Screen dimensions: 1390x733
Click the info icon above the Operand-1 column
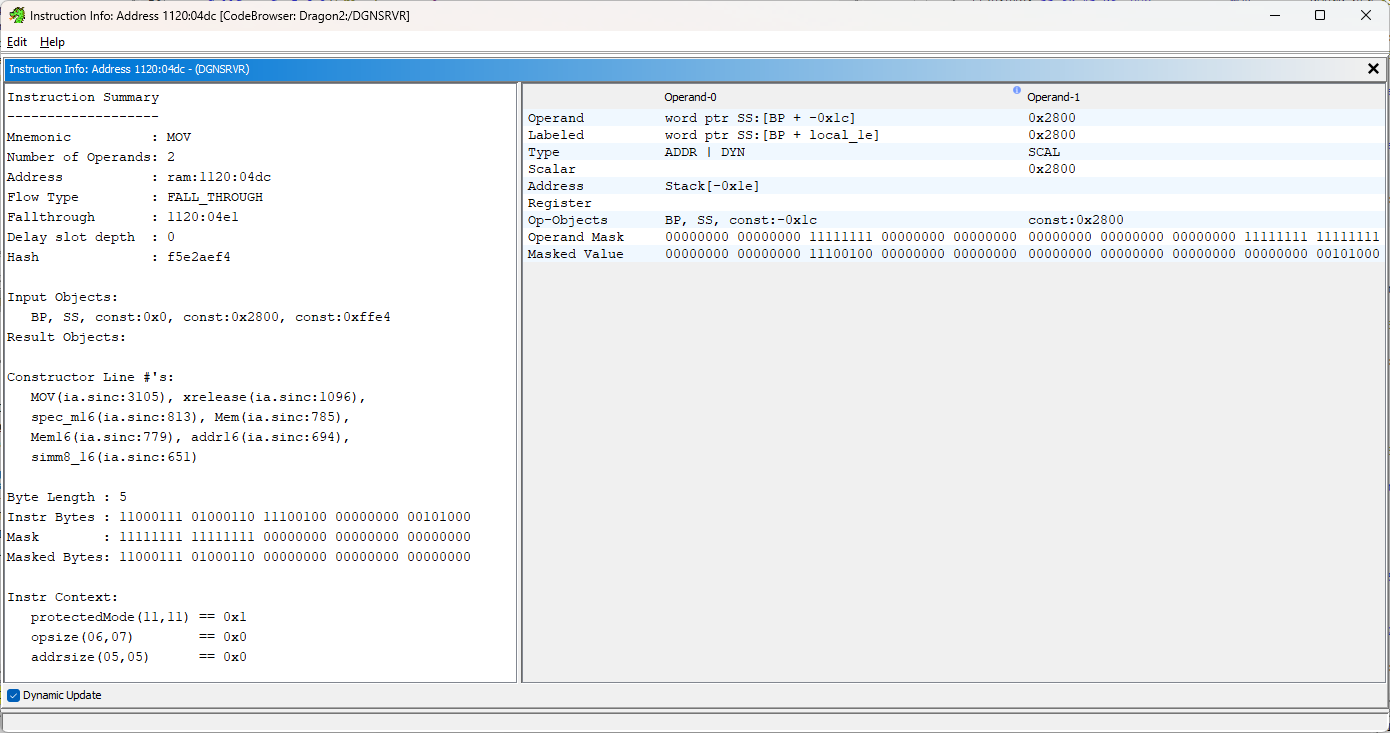point(1016,90)
